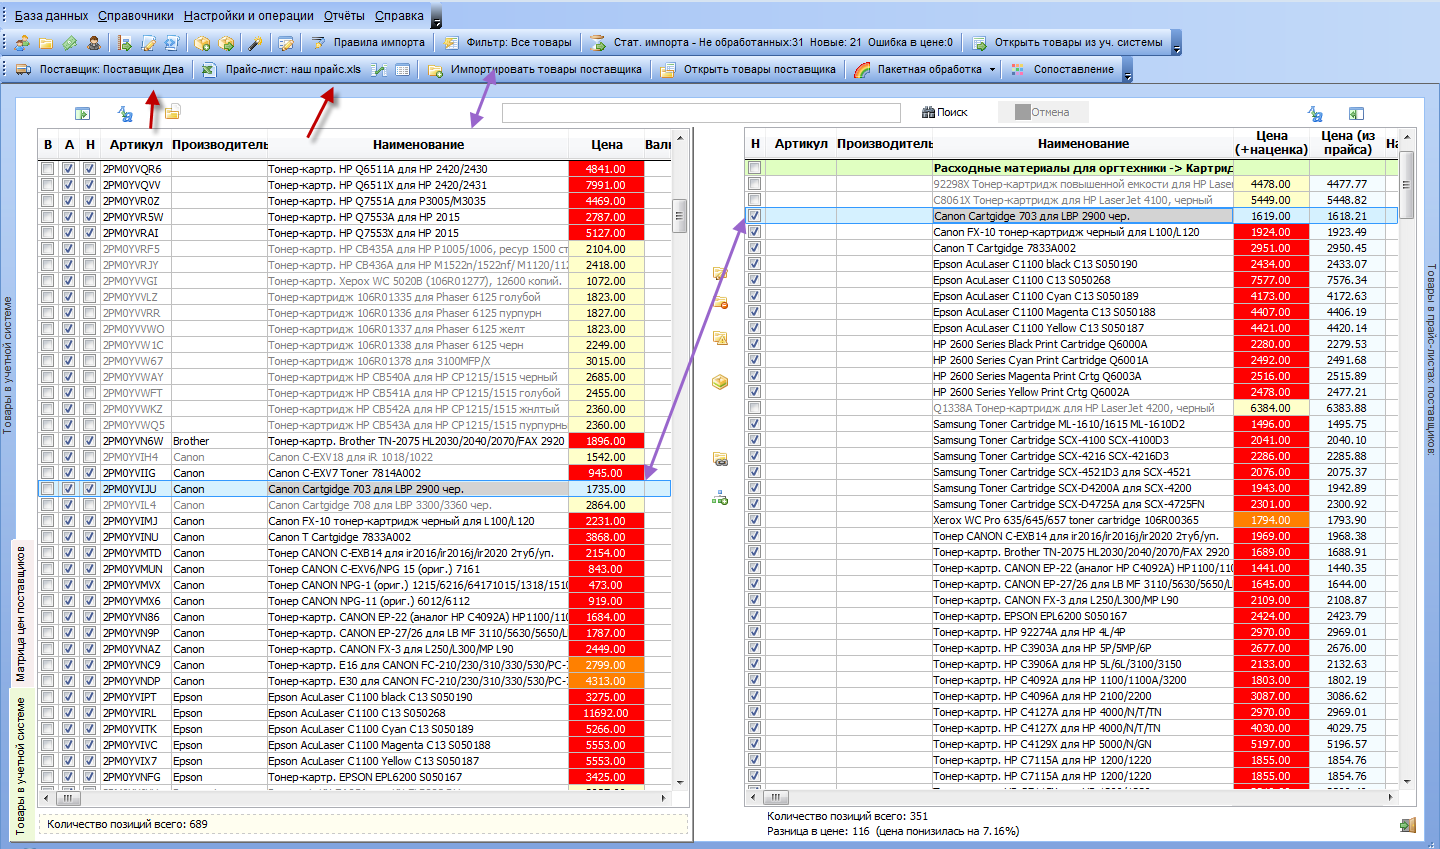Toggle the Xerox WC Pro 635 row checkbox
Image resolution: width=1440 pixels, height=849 pixels.
pos(755,520)
